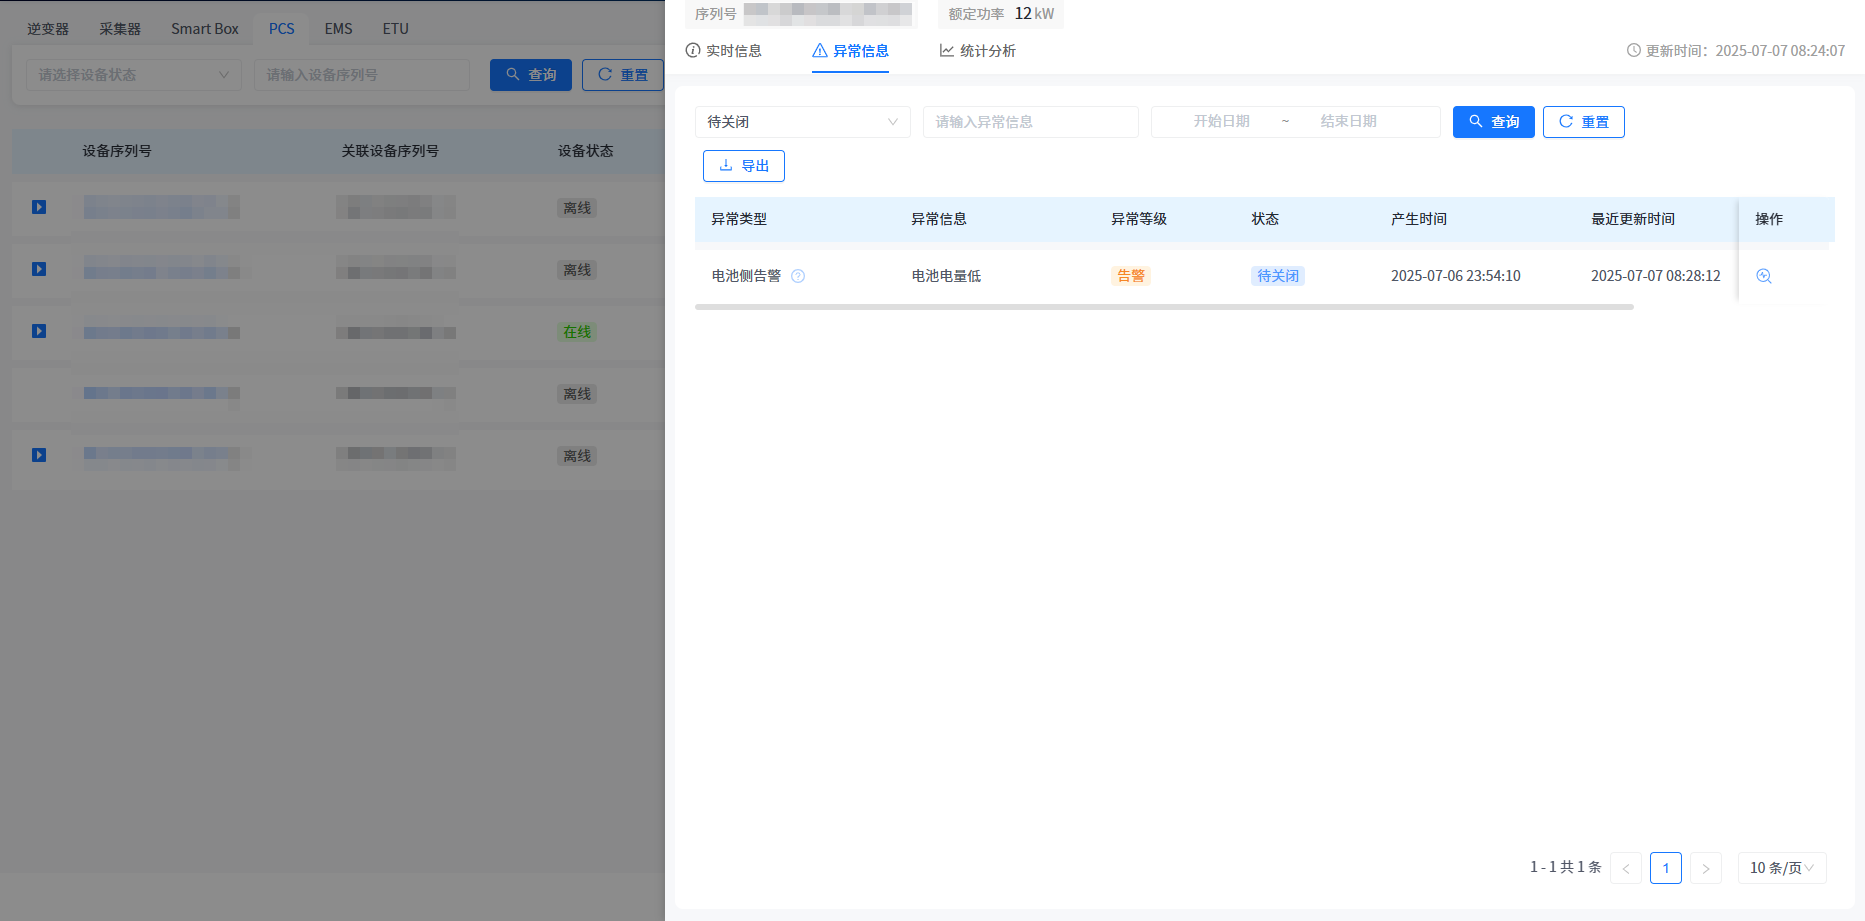The height and width of the screenshot is (921, 1865).
Task: Click the 重置 button in the anomaly panel
Action: [1583, 122]
